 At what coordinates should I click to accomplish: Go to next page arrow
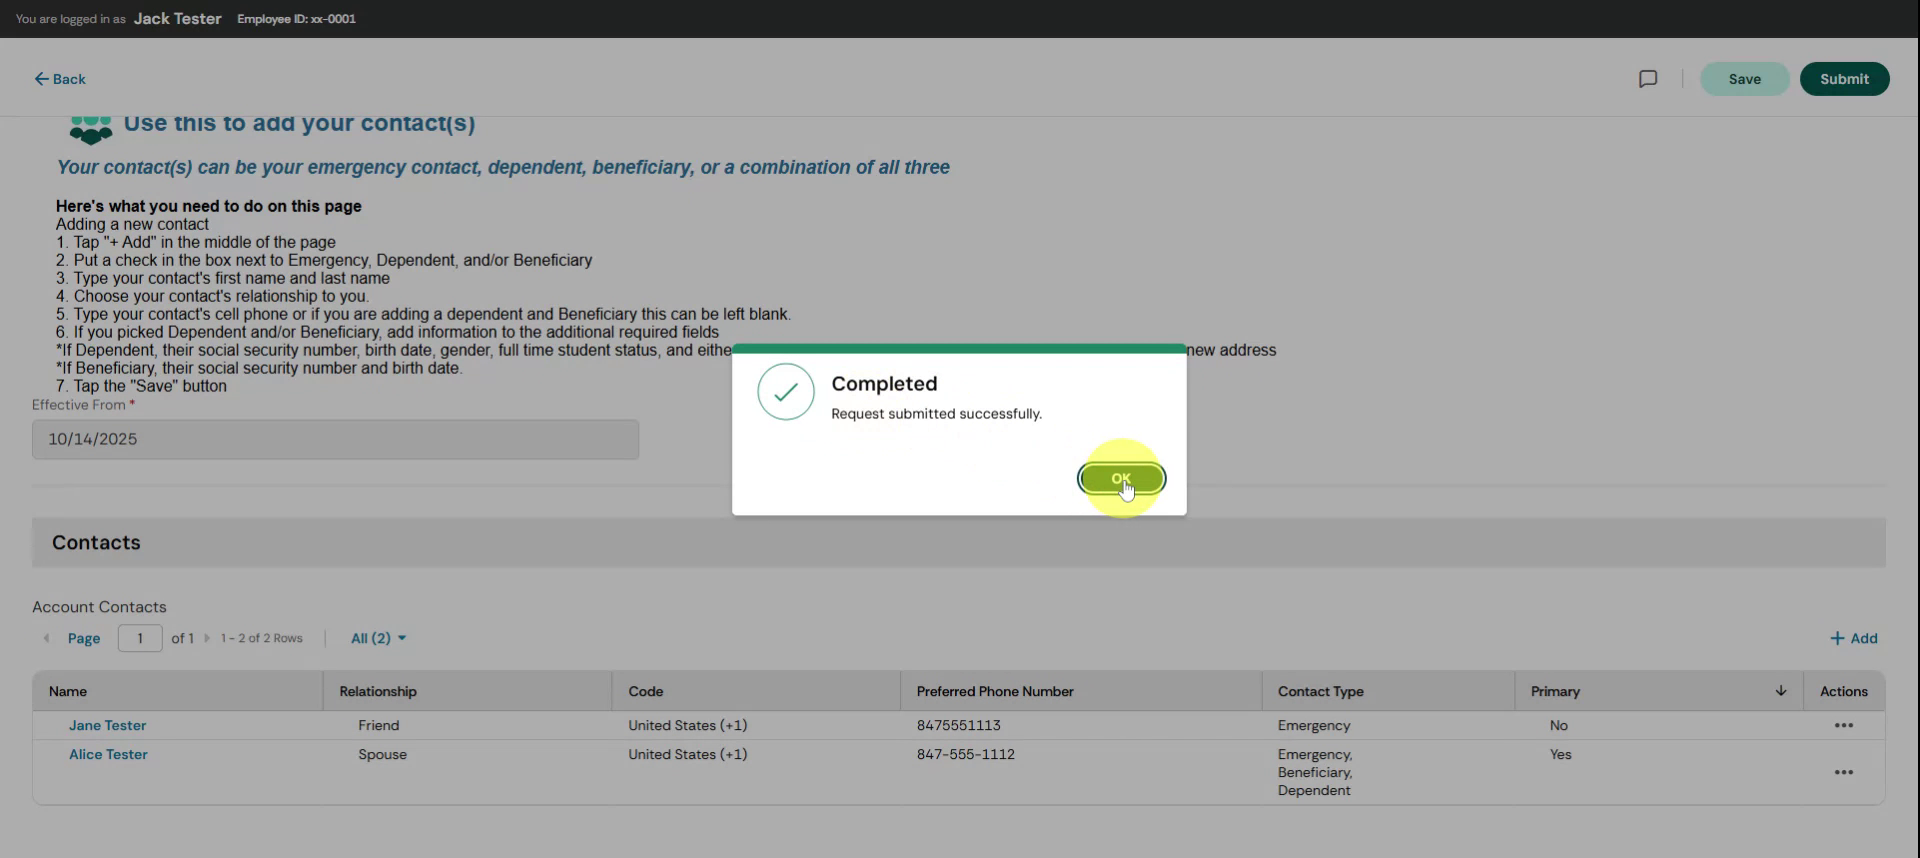click(x=207, y=638)
